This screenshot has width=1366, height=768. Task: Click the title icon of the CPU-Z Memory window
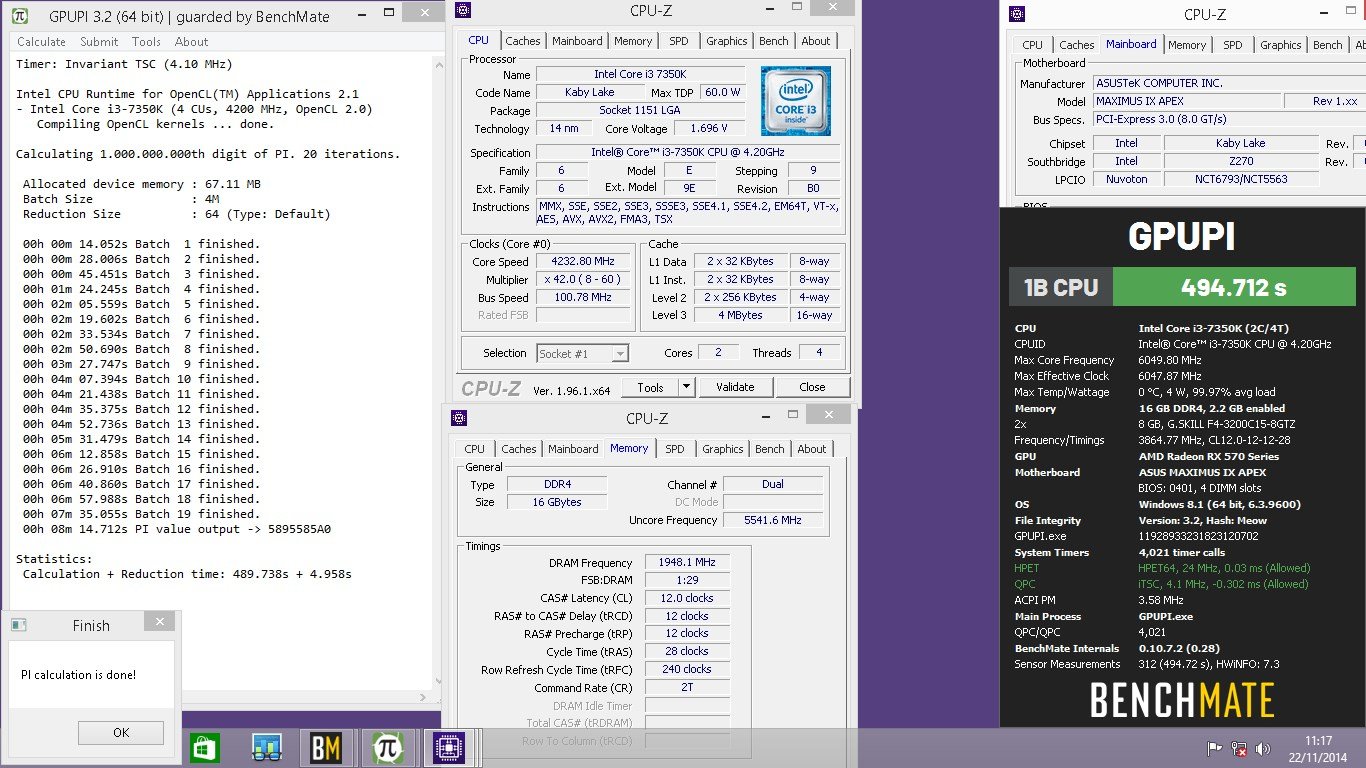[459, 418]
